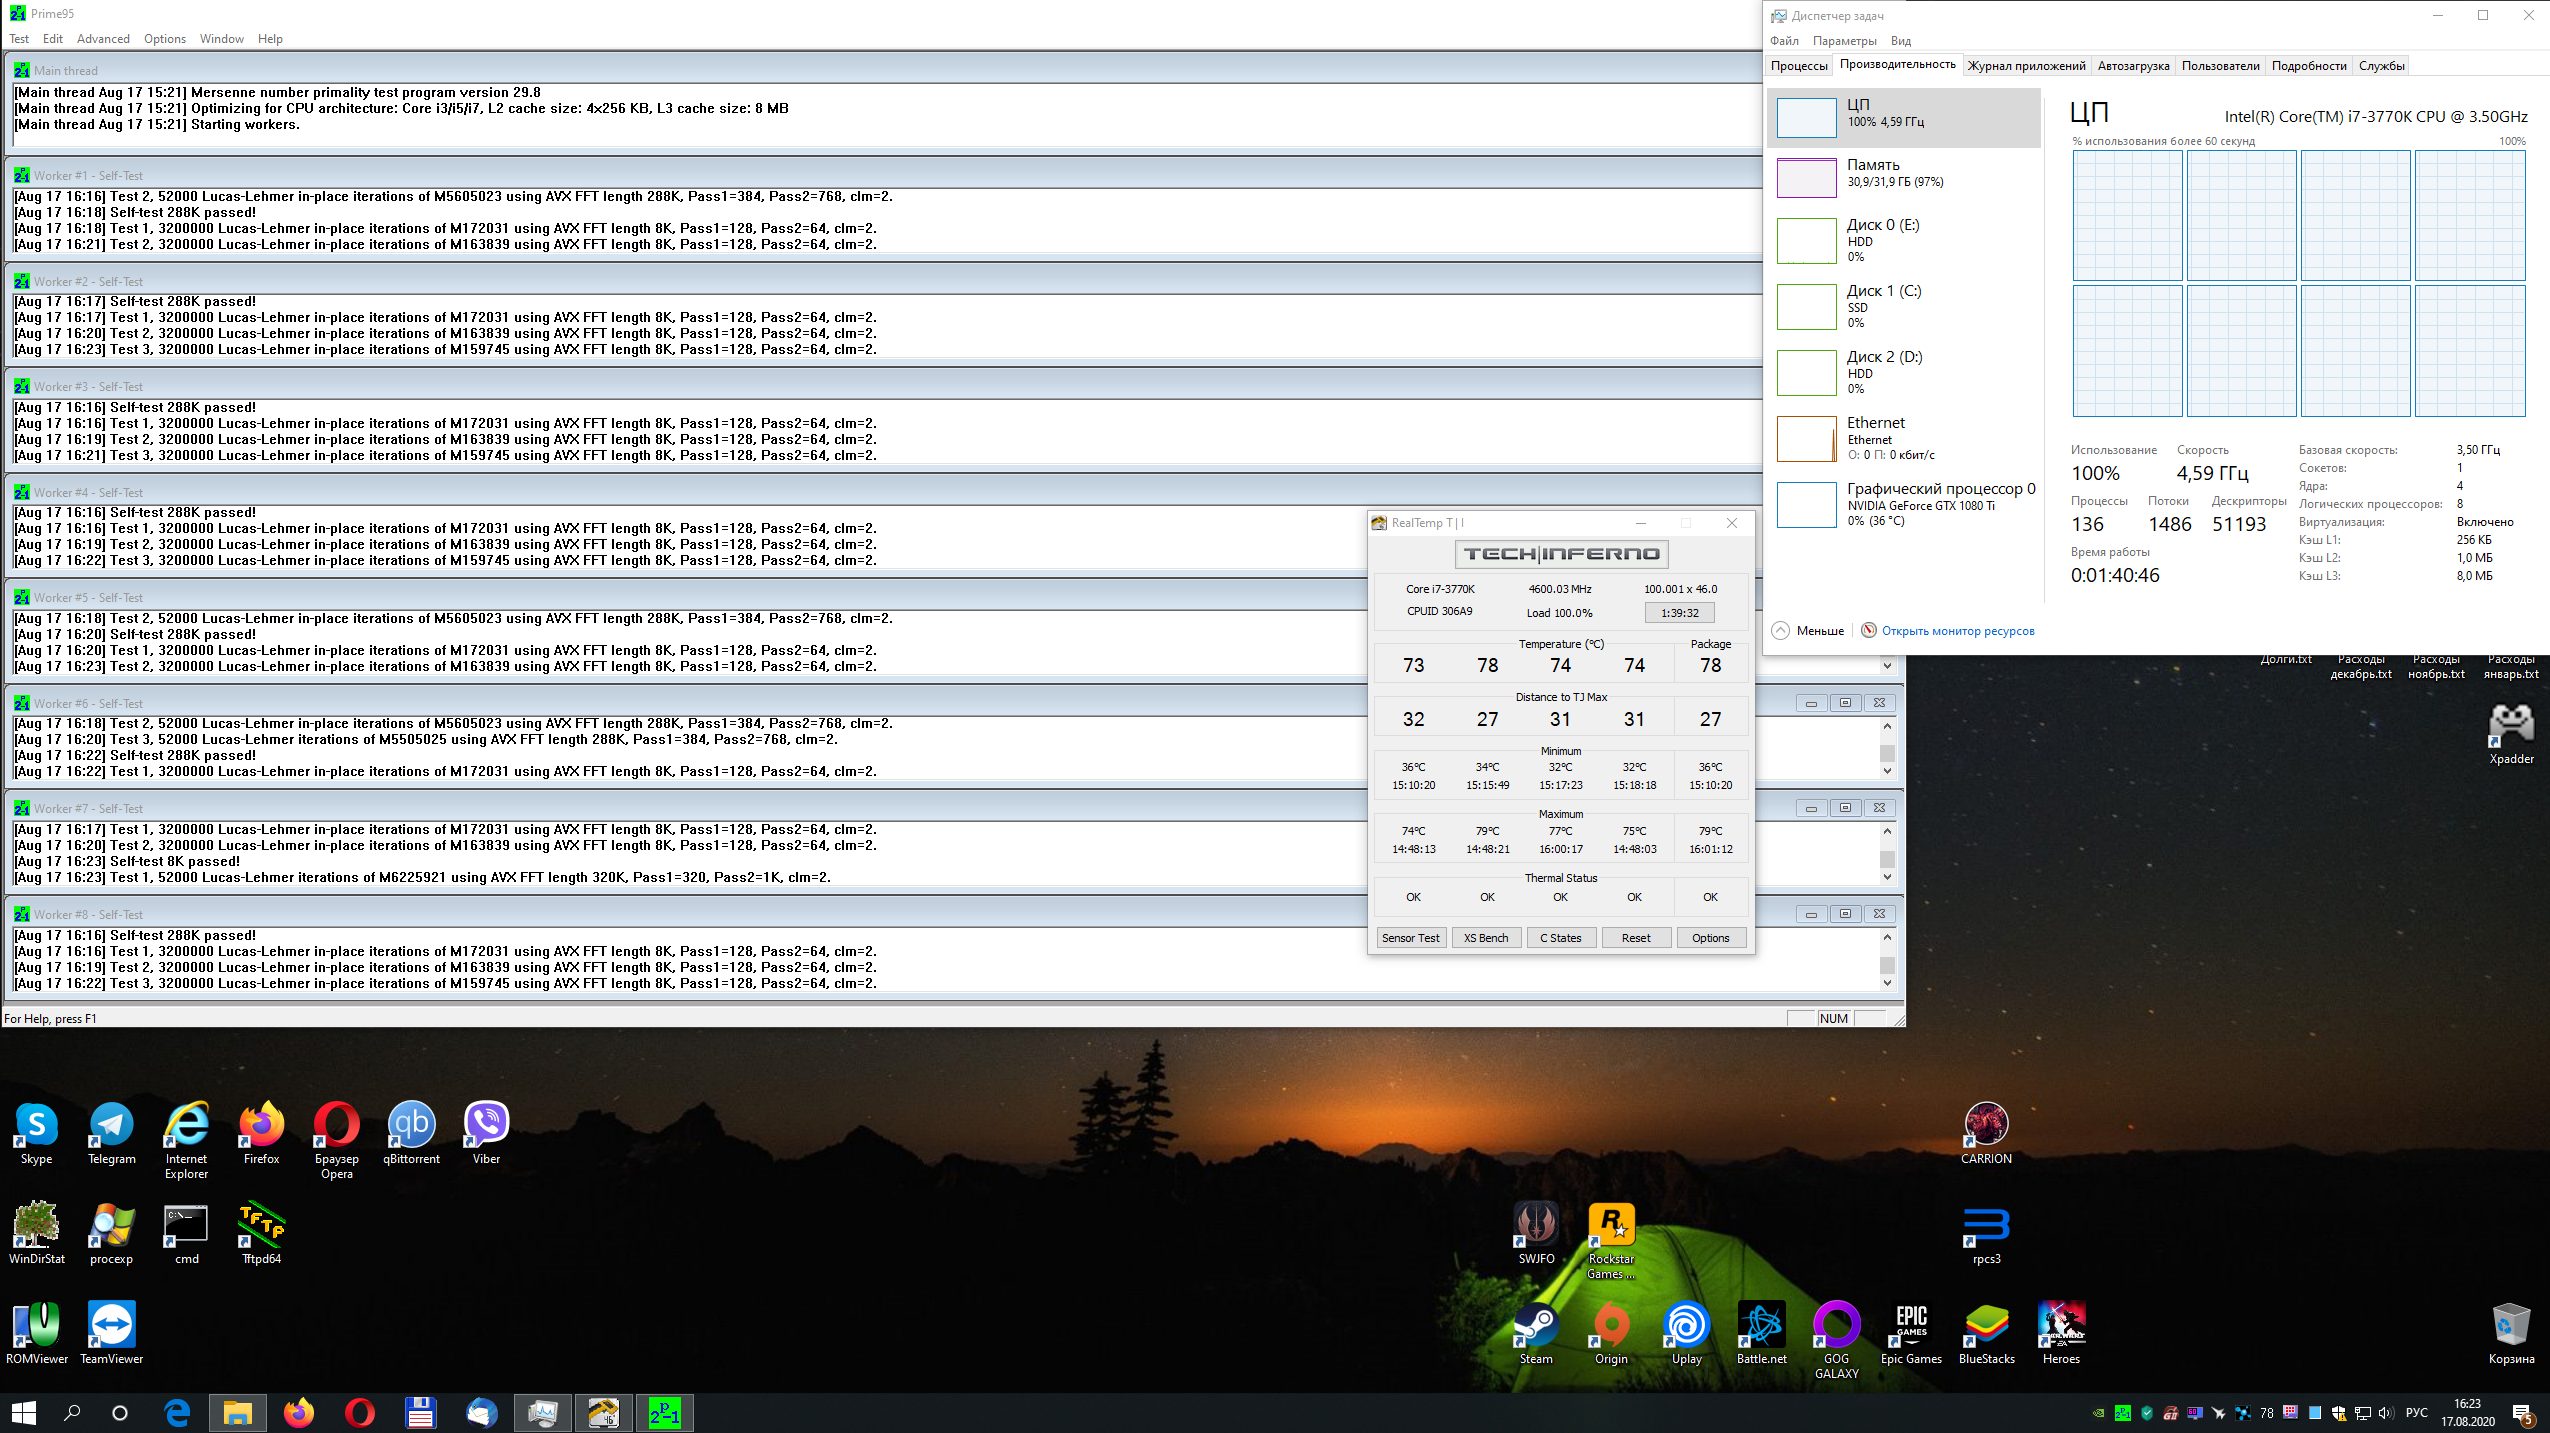Viewport: 2550px width, 1433px height.
Task: Collapse Task Manager with the Меньше chevron
Action: (x=1781, y=631)
